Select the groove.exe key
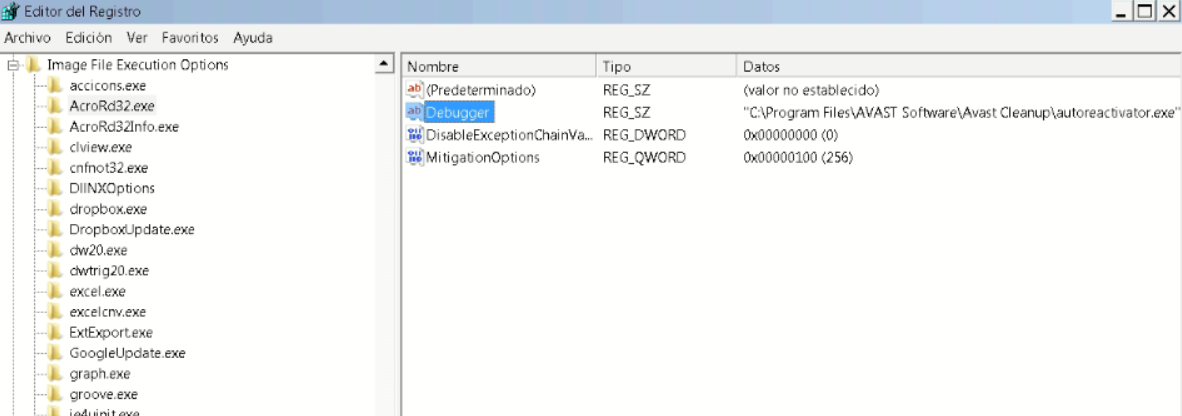 point(103,394)
